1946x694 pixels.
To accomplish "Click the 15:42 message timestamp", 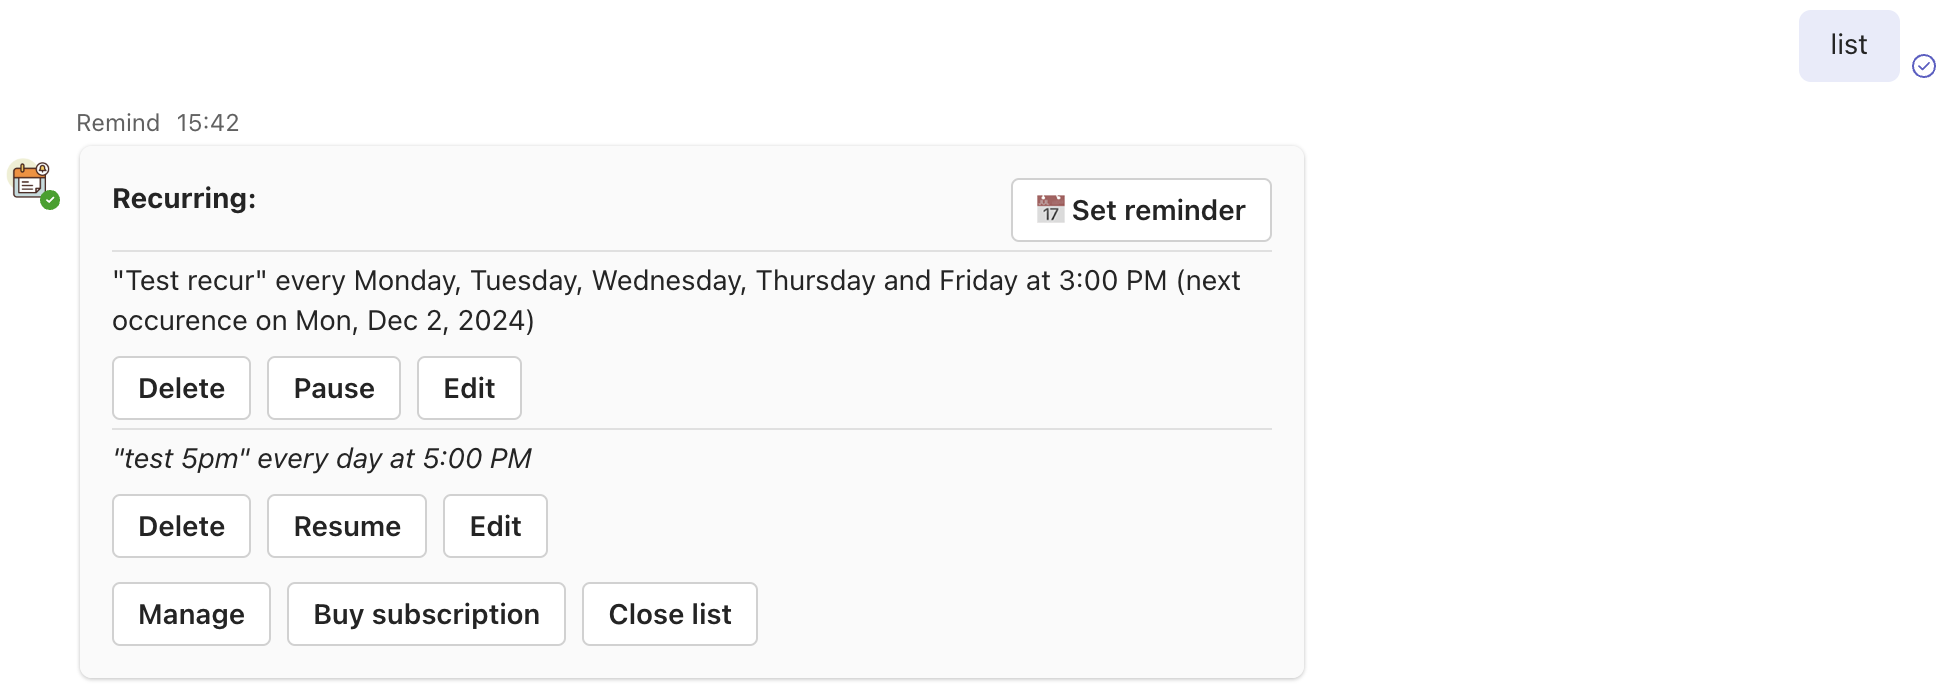I will click(x=209, y=122).
